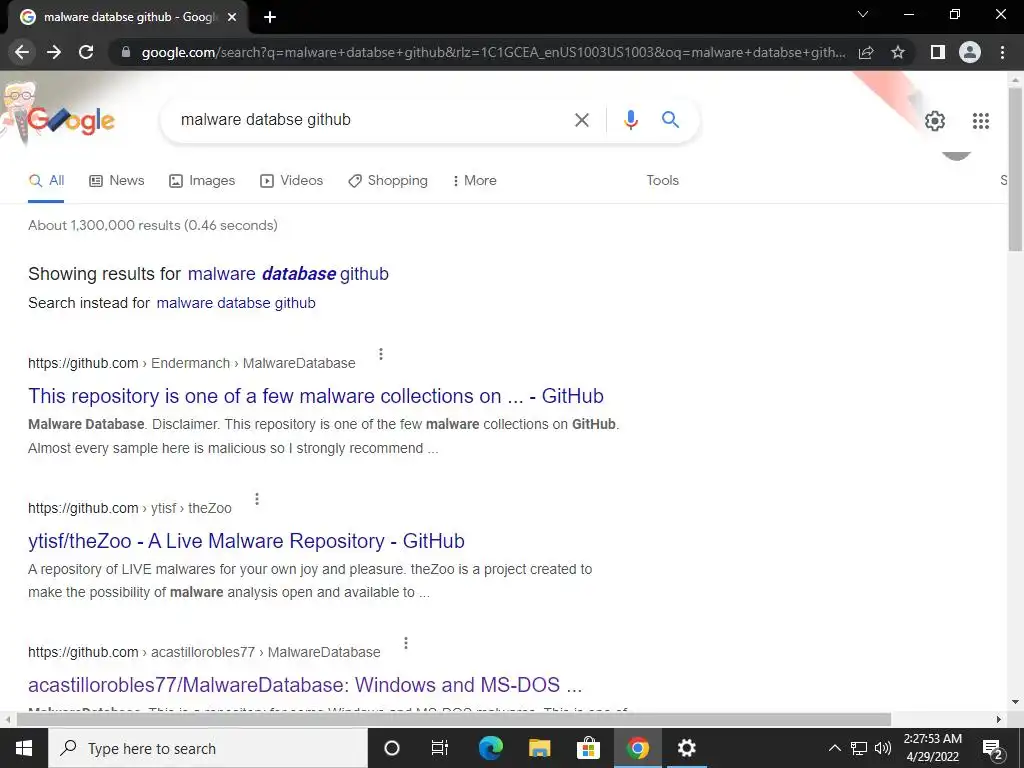Clear the search query with X

[x=581, y=120]
